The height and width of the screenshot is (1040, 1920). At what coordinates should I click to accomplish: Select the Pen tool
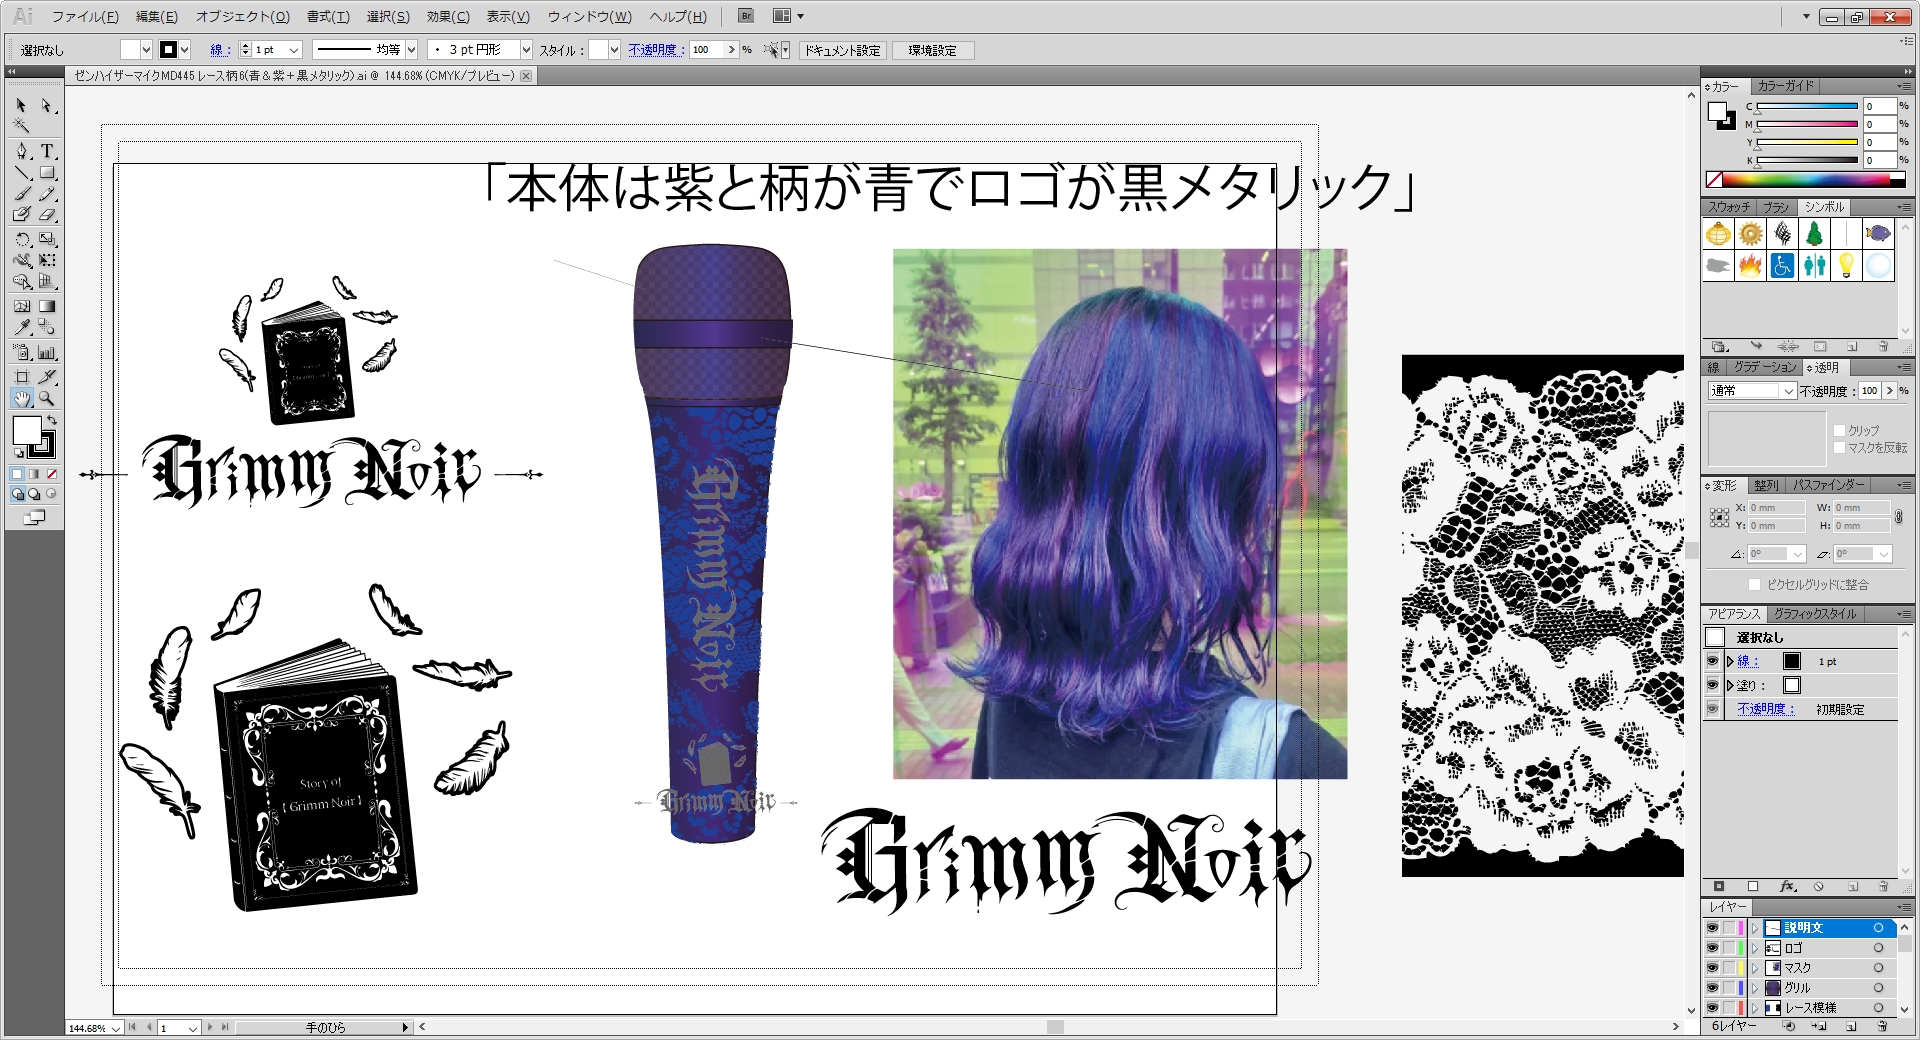click(22, 151)
